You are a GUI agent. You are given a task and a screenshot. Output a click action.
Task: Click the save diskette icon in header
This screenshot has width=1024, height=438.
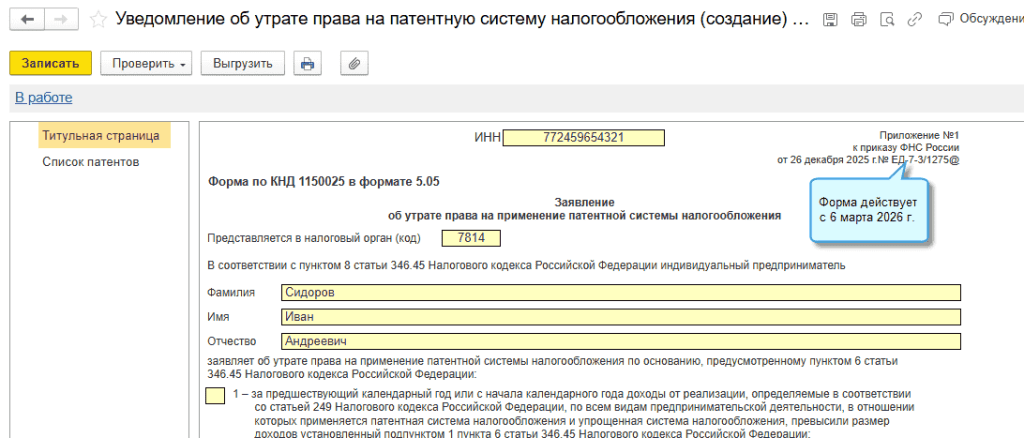[x=830, y=19]
